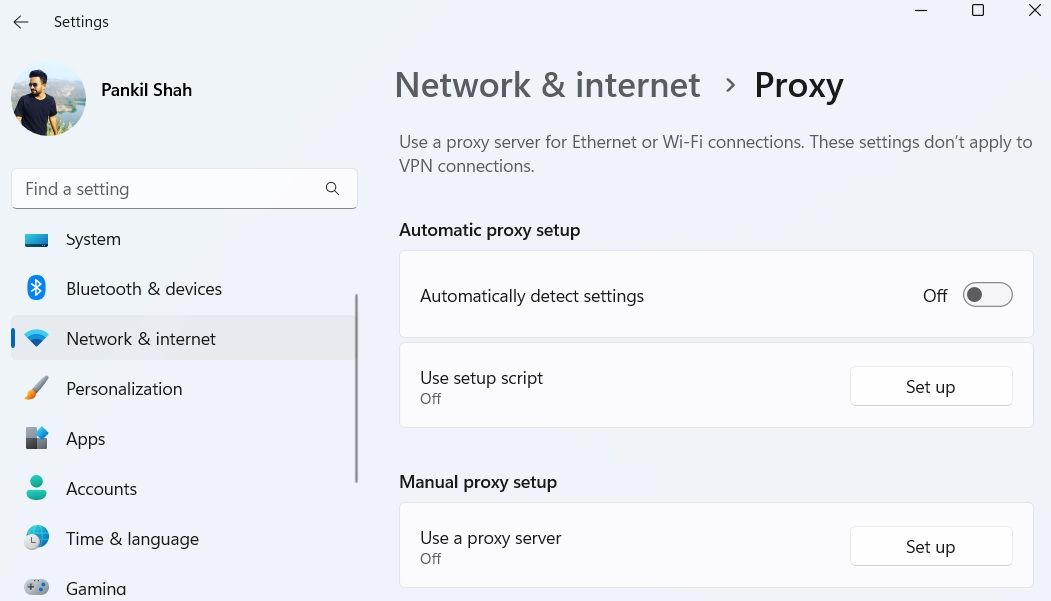Set up the proxy setup script
Image resolution: width=1051 pixels, height=601 pixels.
pyautogui.click(x=930, y=387)
